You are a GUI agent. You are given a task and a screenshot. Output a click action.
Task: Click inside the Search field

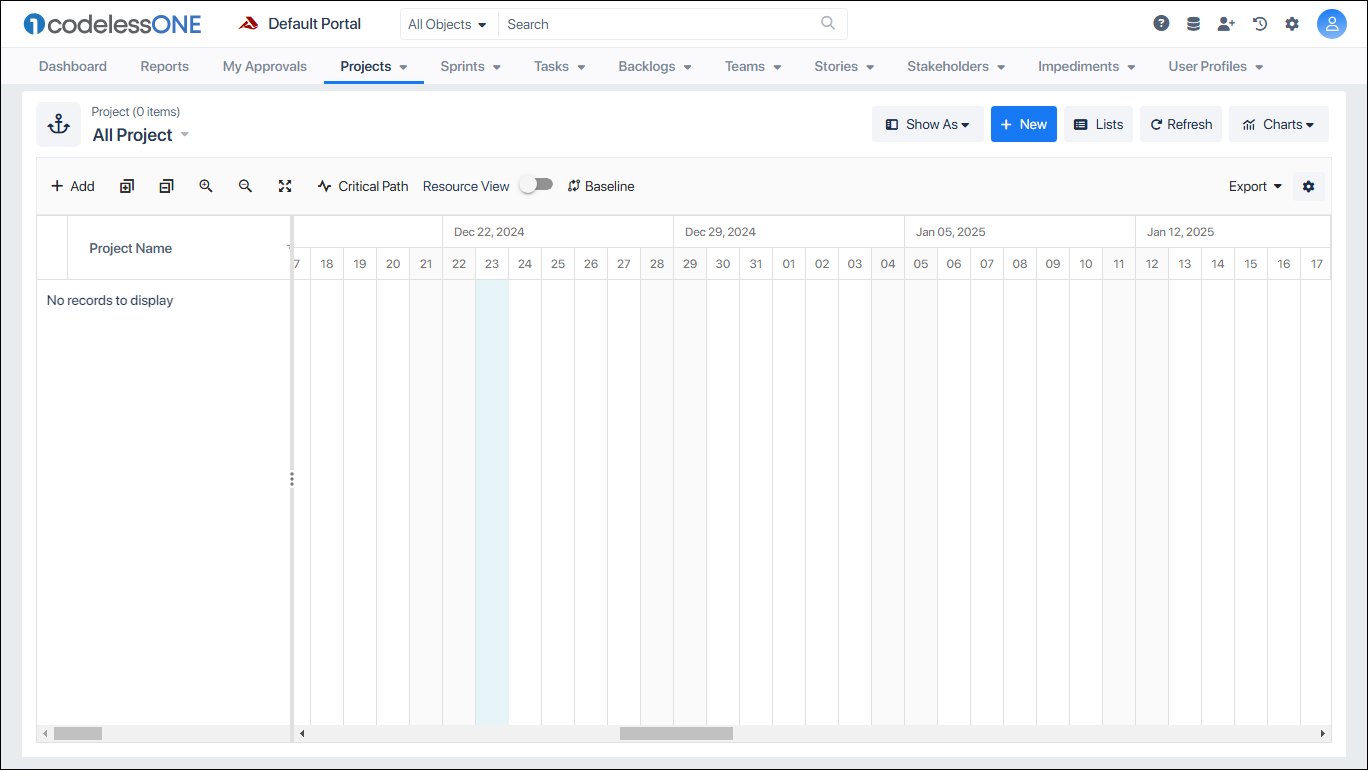(x=650, y=23)
